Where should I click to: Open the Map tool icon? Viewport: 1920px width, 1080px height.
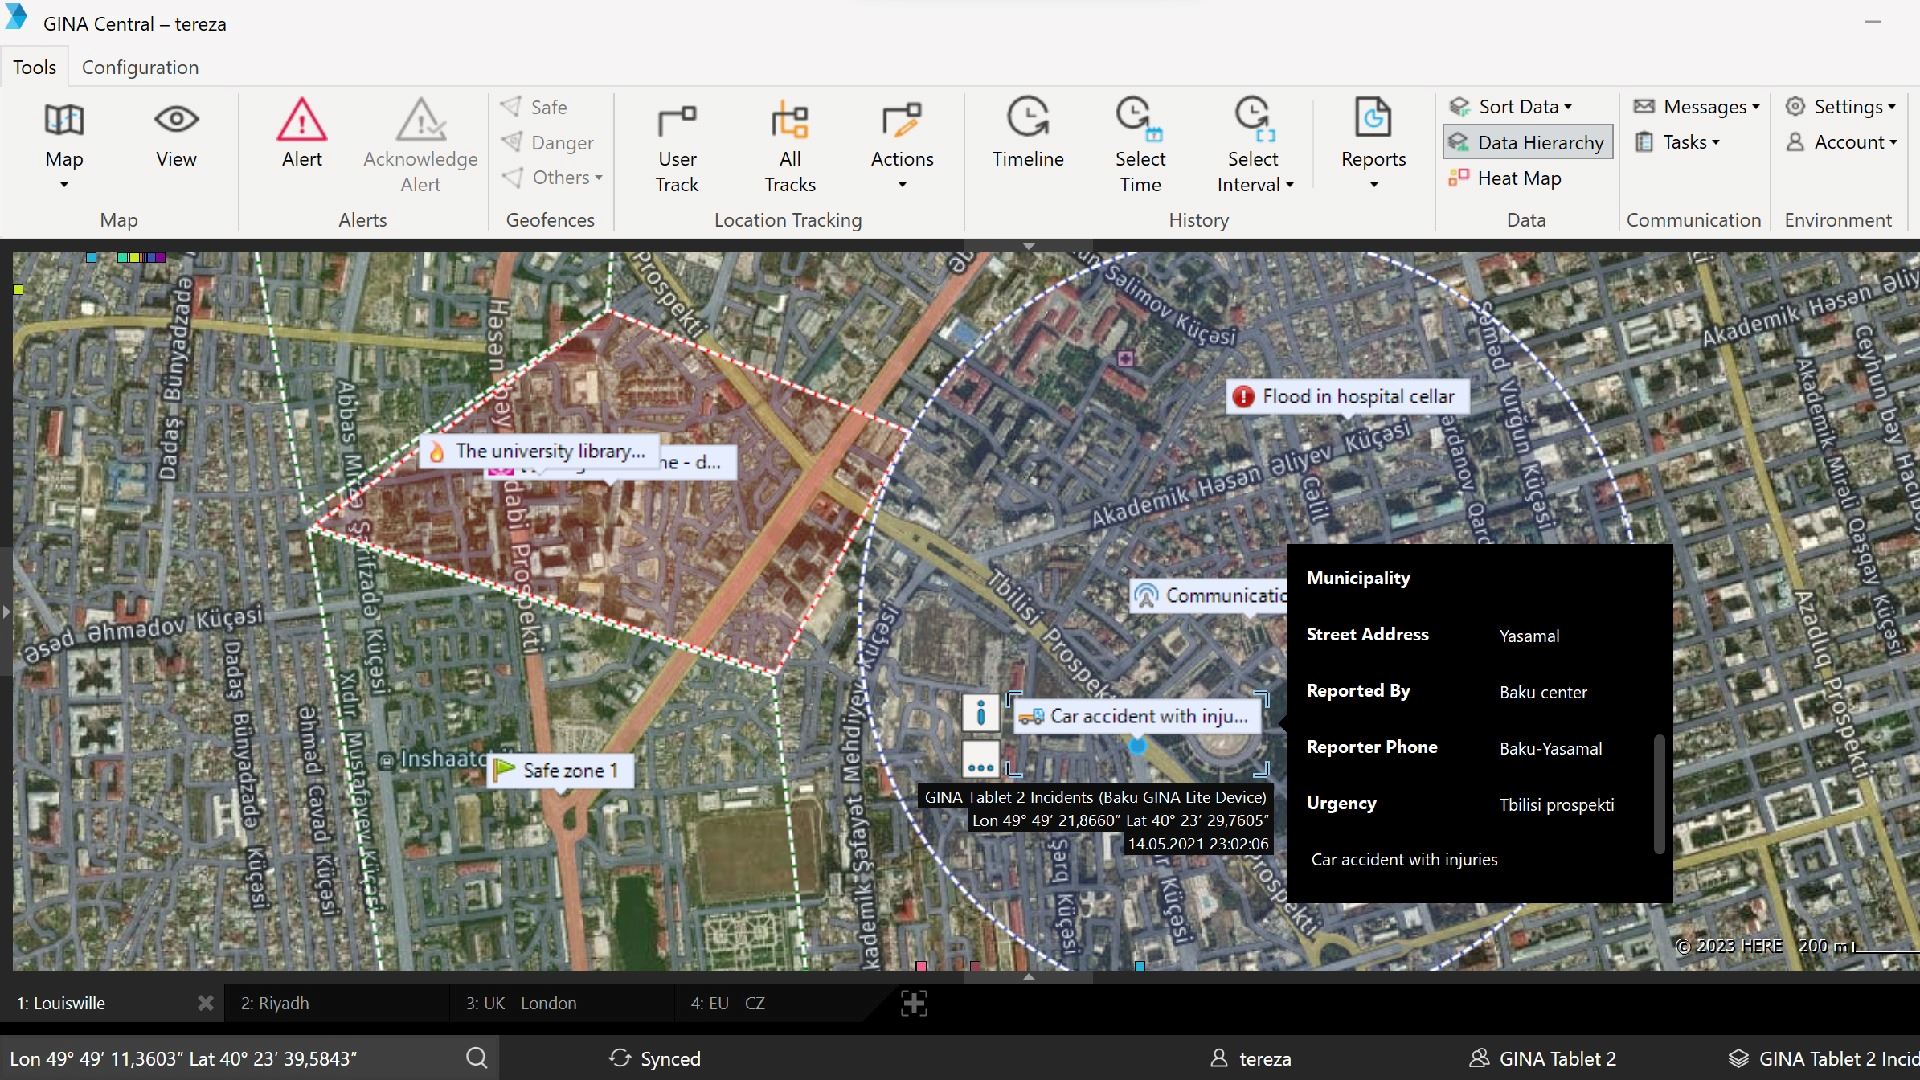pos(64,120)
